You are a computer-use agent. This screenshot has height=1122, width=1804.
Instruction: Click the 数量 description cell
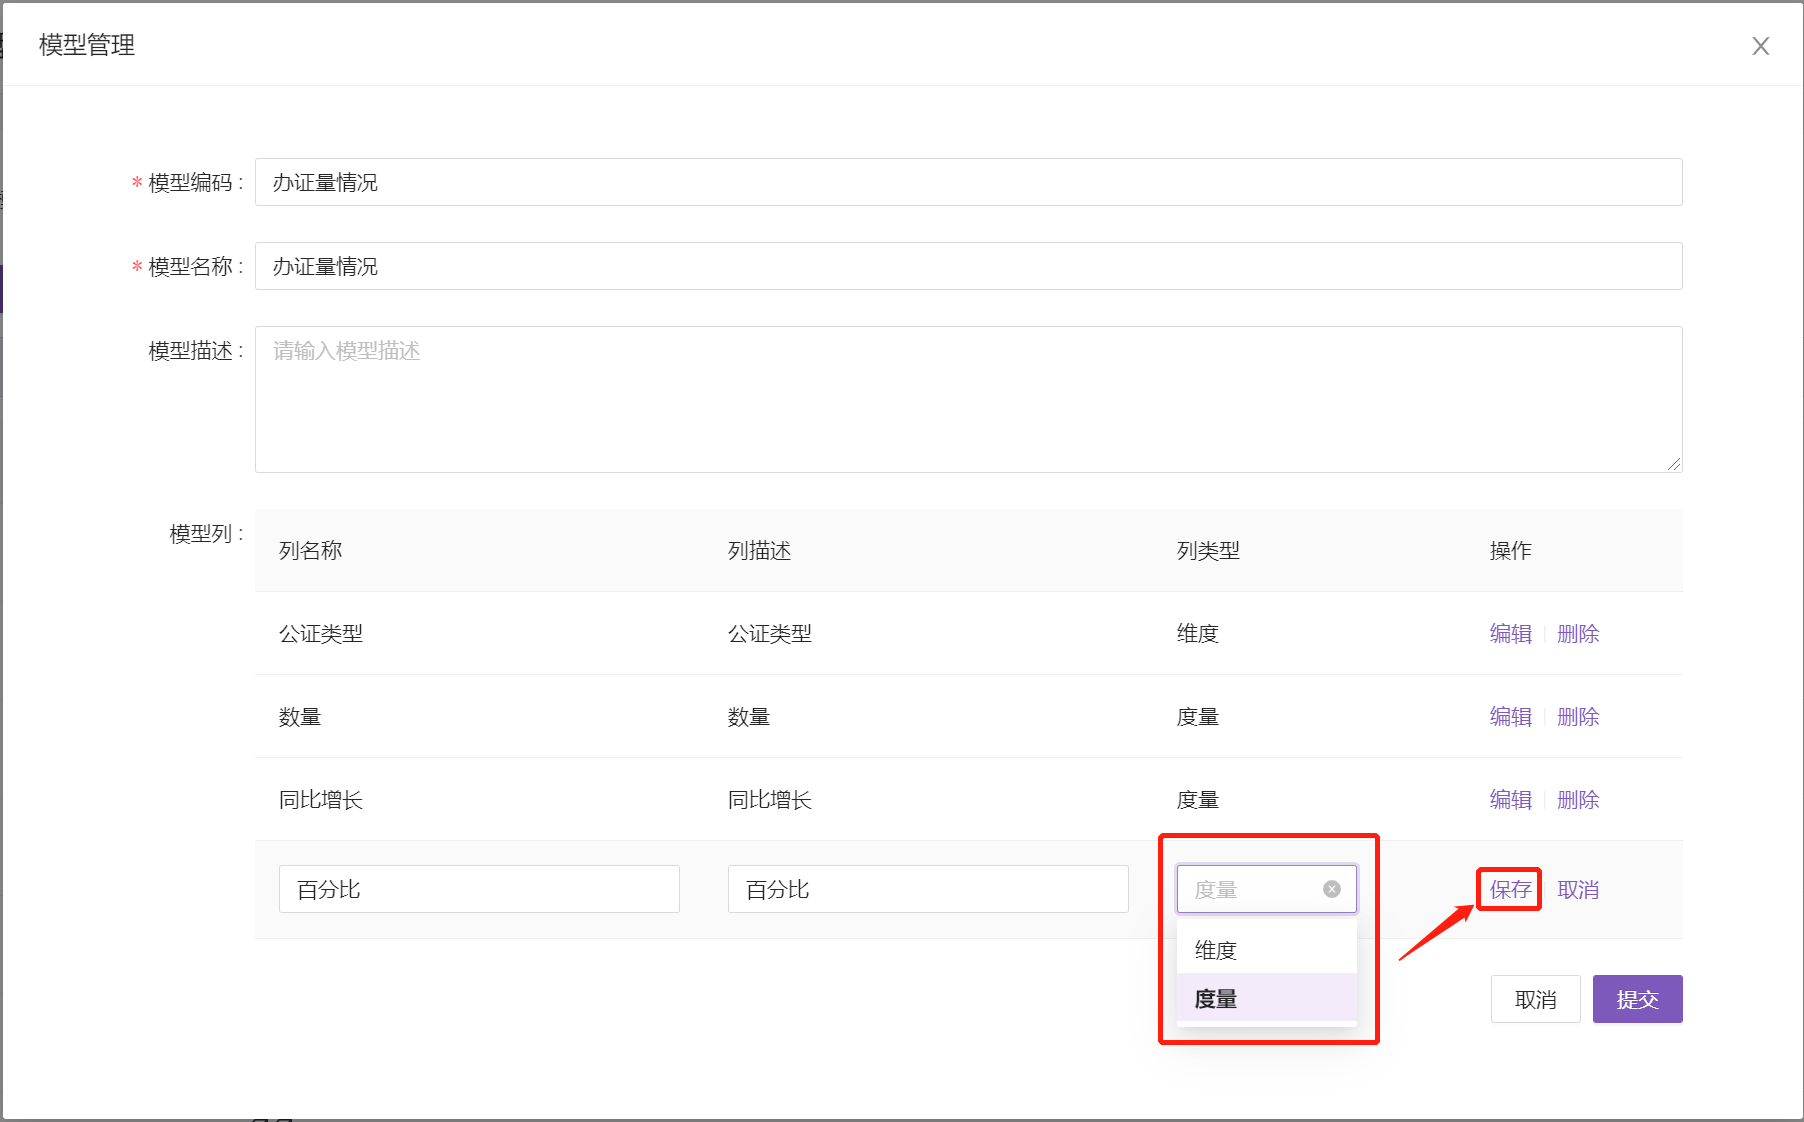point(749,717)
